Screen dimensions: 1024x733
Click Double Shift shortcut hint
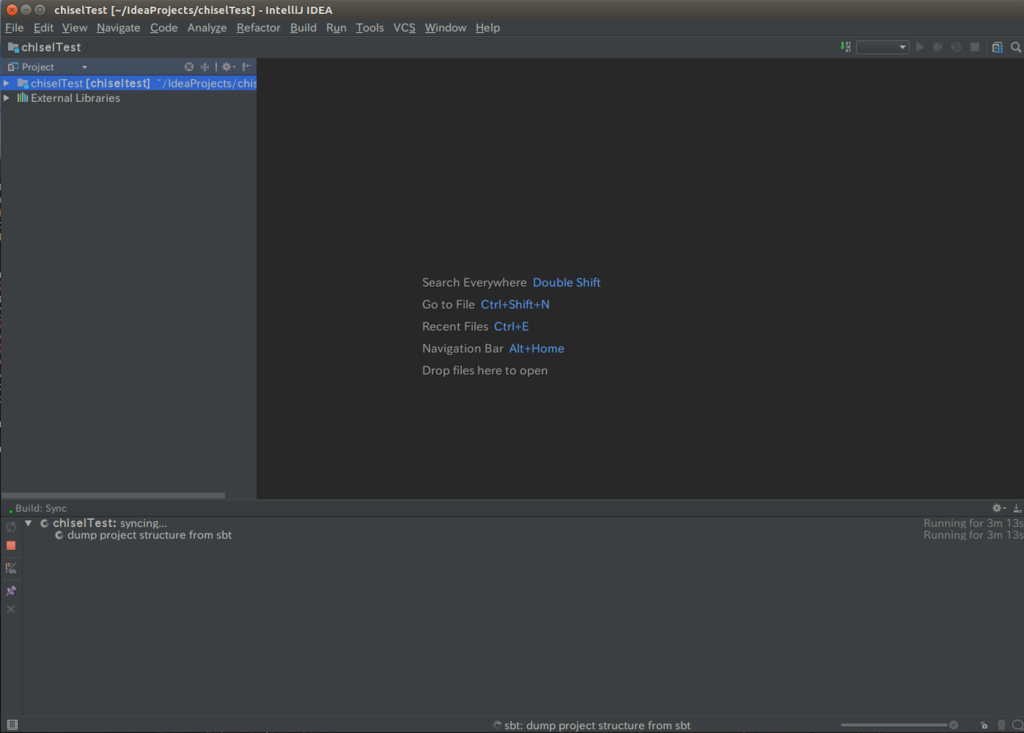[566, 282]
